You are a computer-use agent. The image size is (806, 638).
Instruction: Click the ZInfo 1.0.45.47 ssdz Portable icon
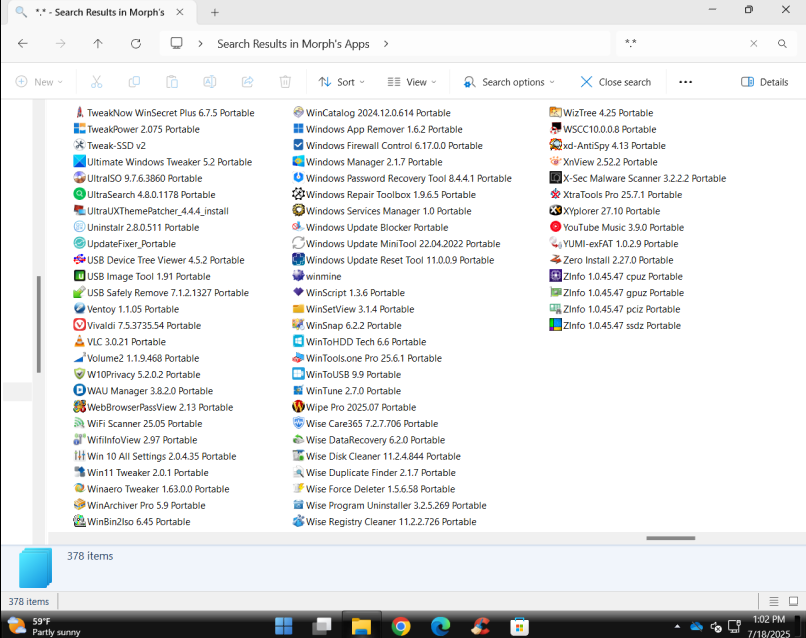pyautogui.click(x=555, y=325)
